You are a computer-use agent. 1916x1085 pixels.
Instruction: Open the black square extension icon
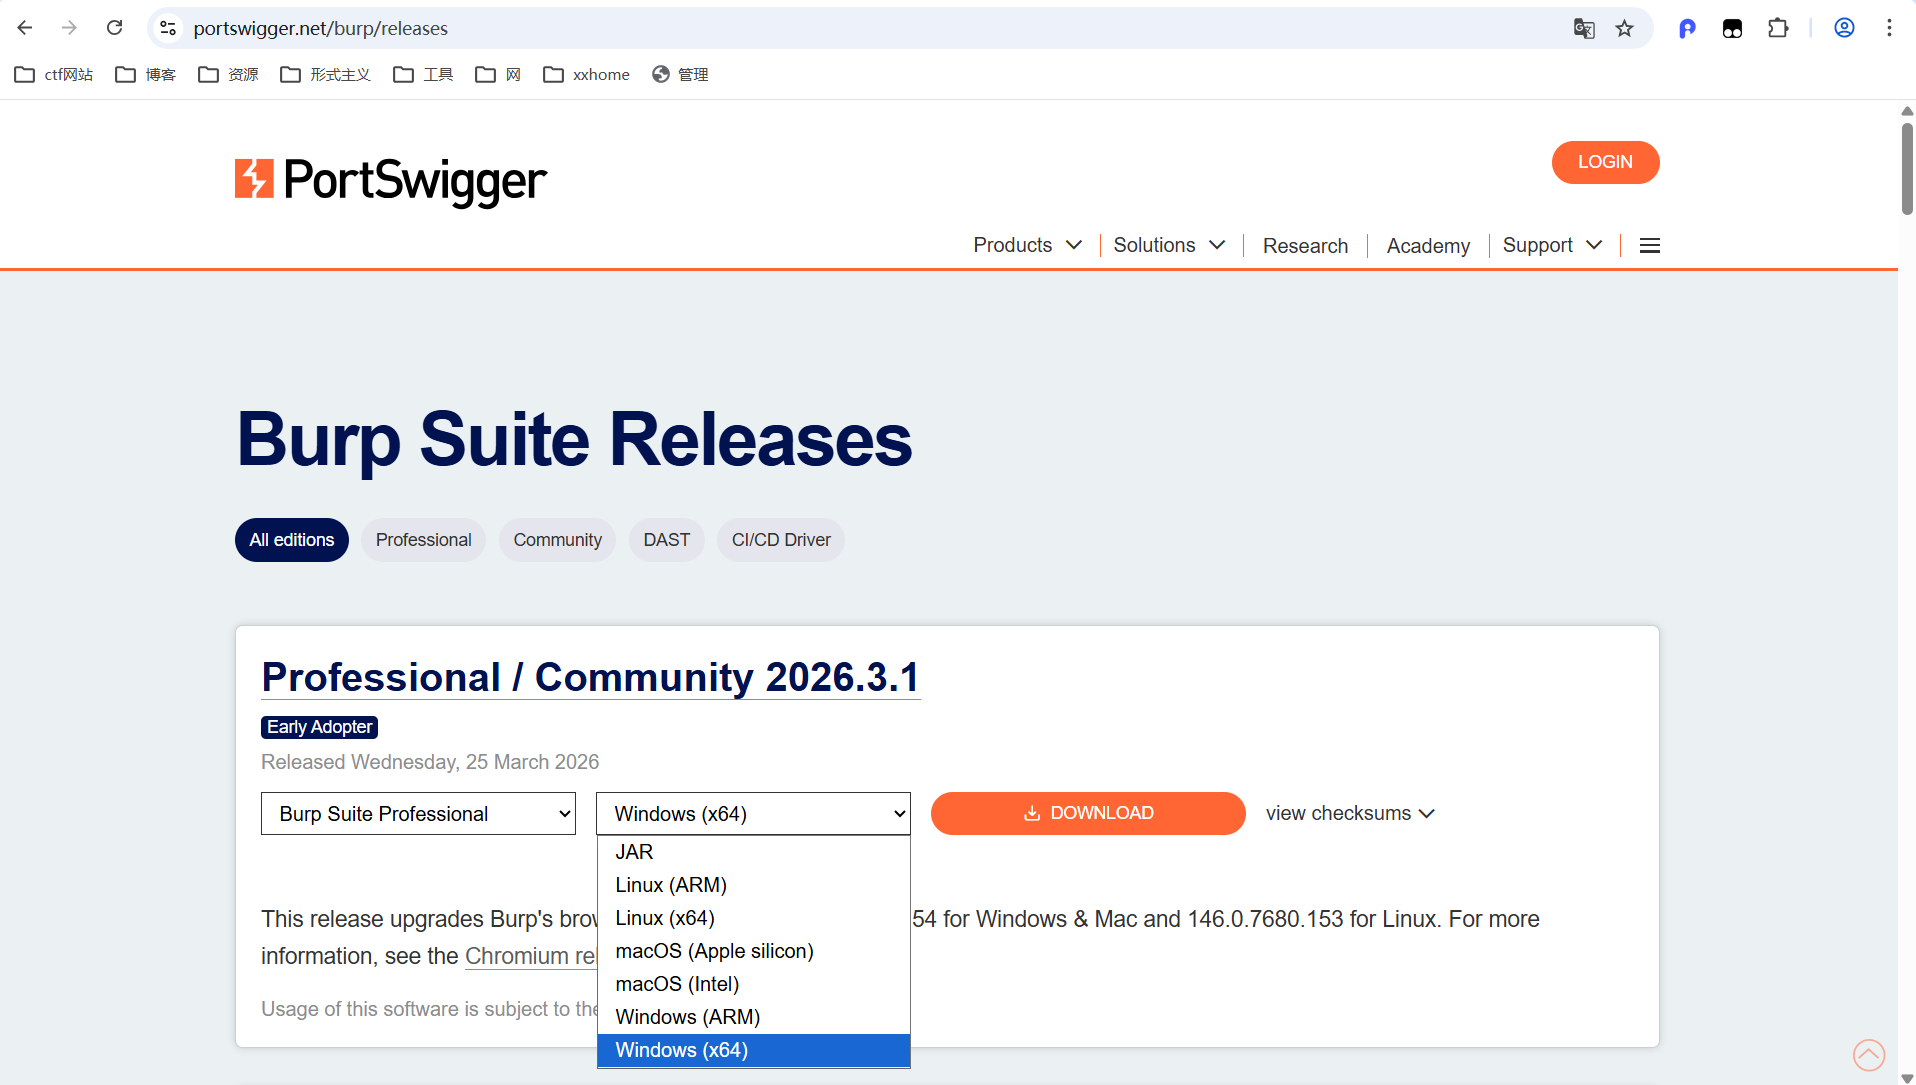click(1732, 28)
